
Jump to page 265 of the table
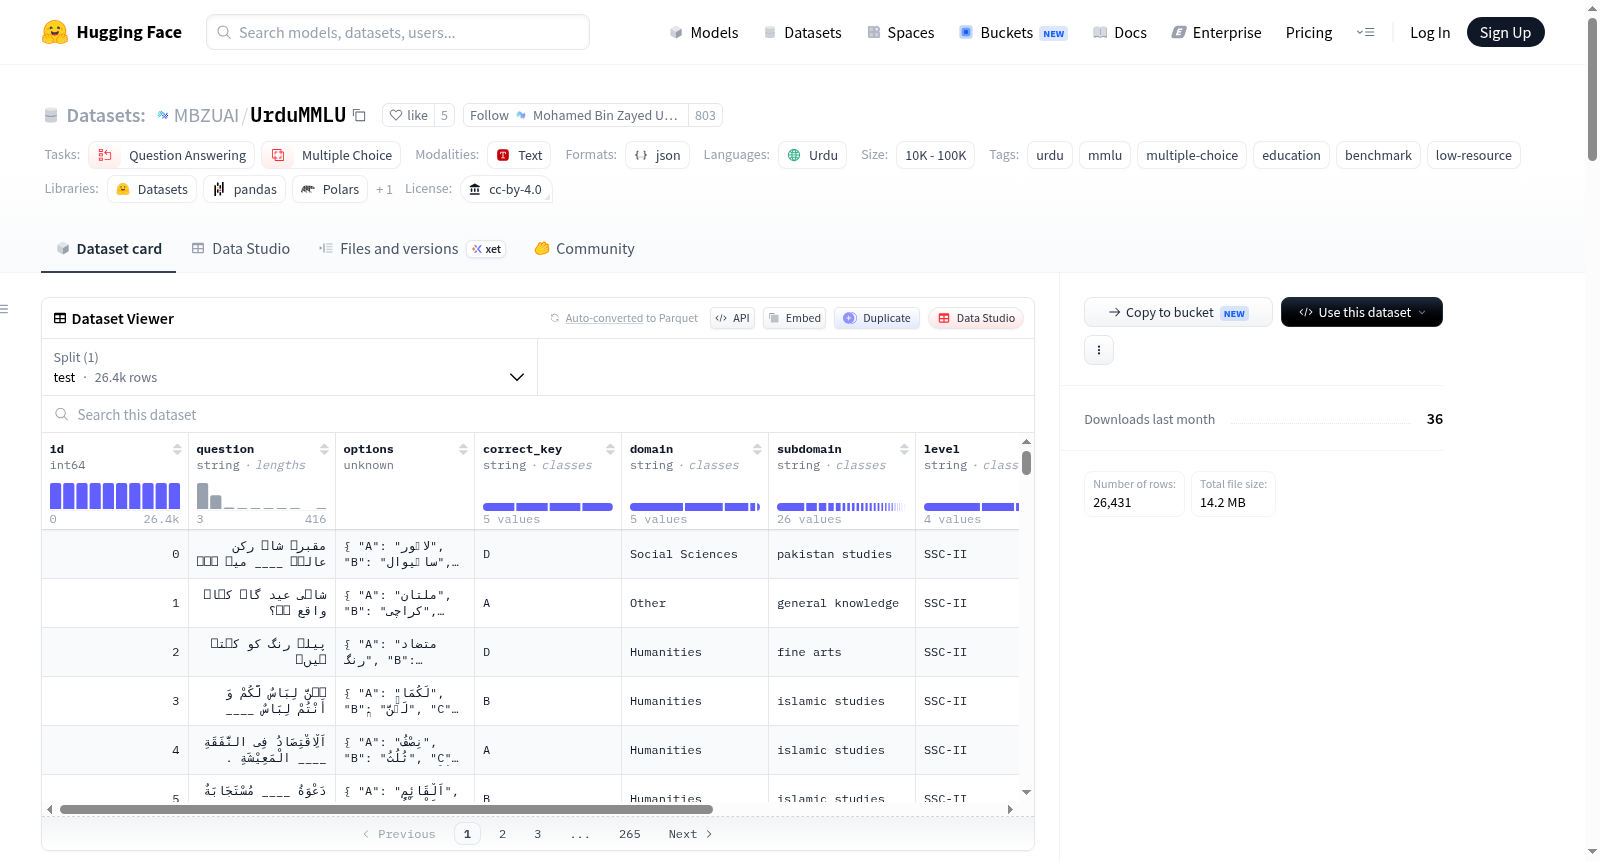tap(629, 834)
